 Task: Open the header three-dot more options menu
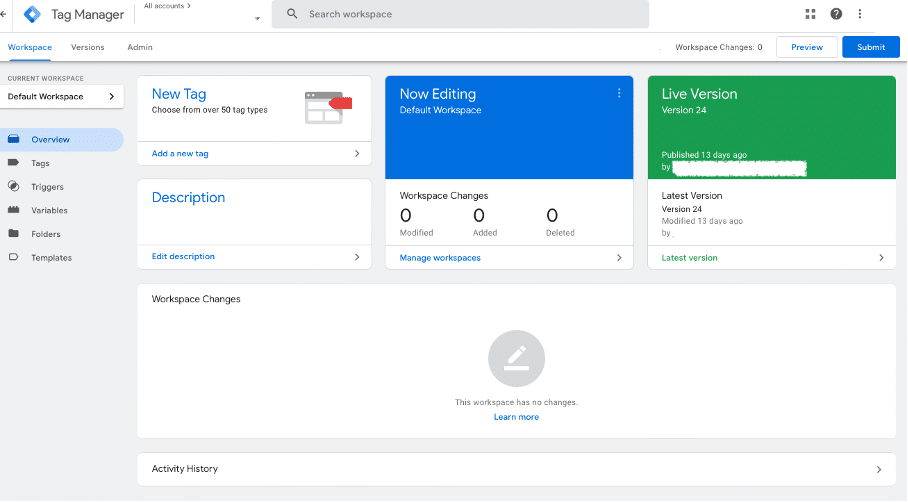[x=859, y=14]
